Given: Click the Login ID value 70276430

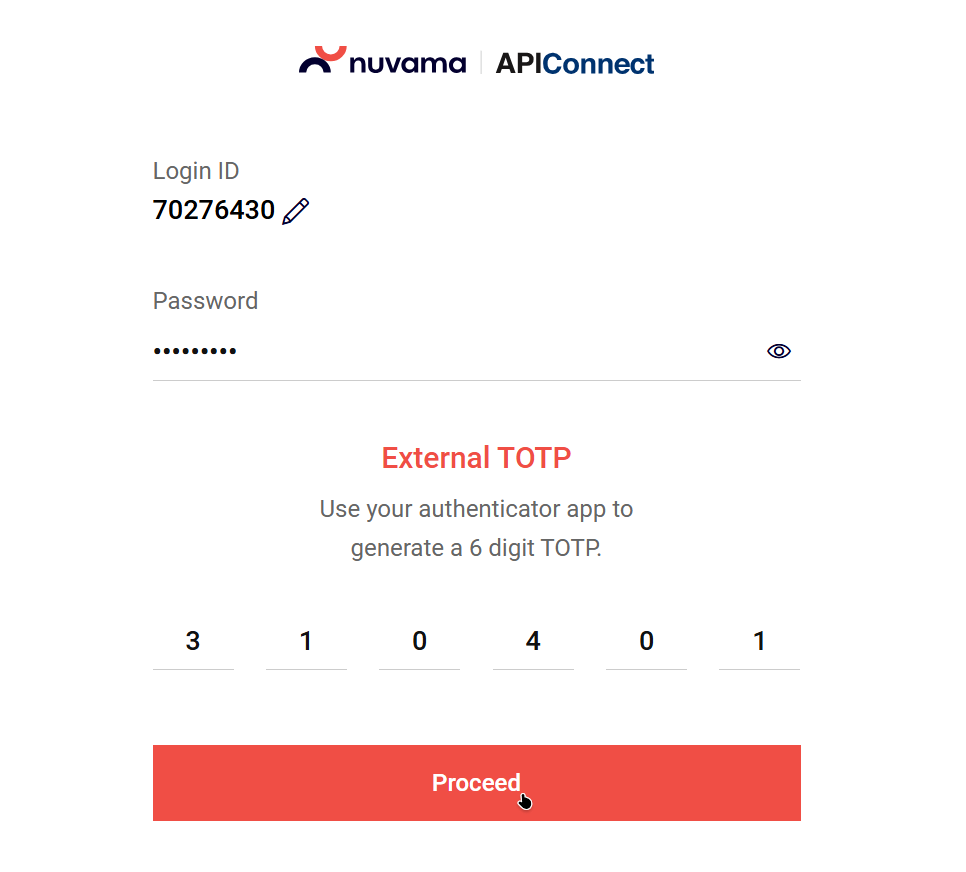Looking at the screenshot, I should tap(214, 211).
